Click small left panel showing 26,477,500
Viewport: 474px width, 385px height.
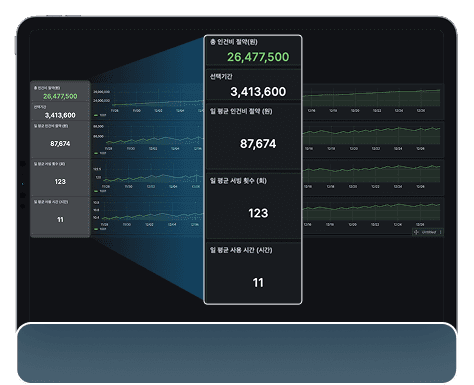tap(60, 92)
